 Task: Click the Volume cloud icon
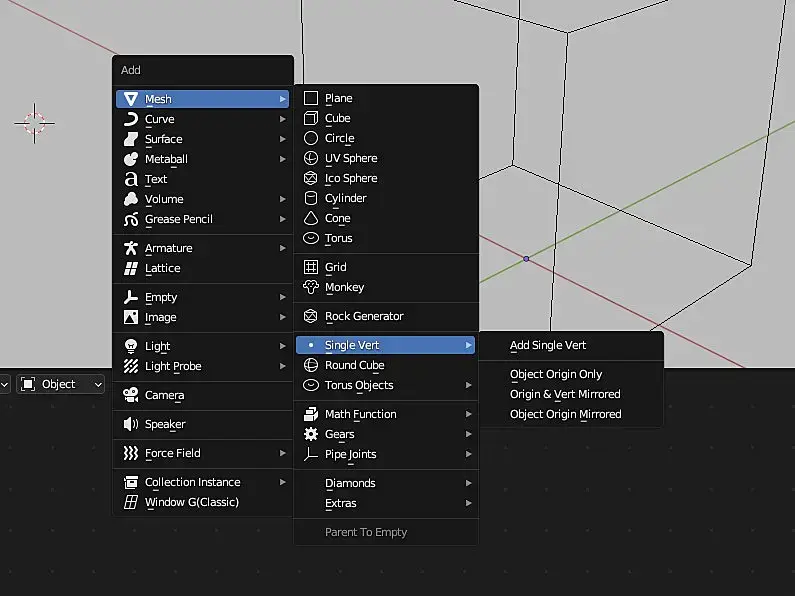click(131, 199)
